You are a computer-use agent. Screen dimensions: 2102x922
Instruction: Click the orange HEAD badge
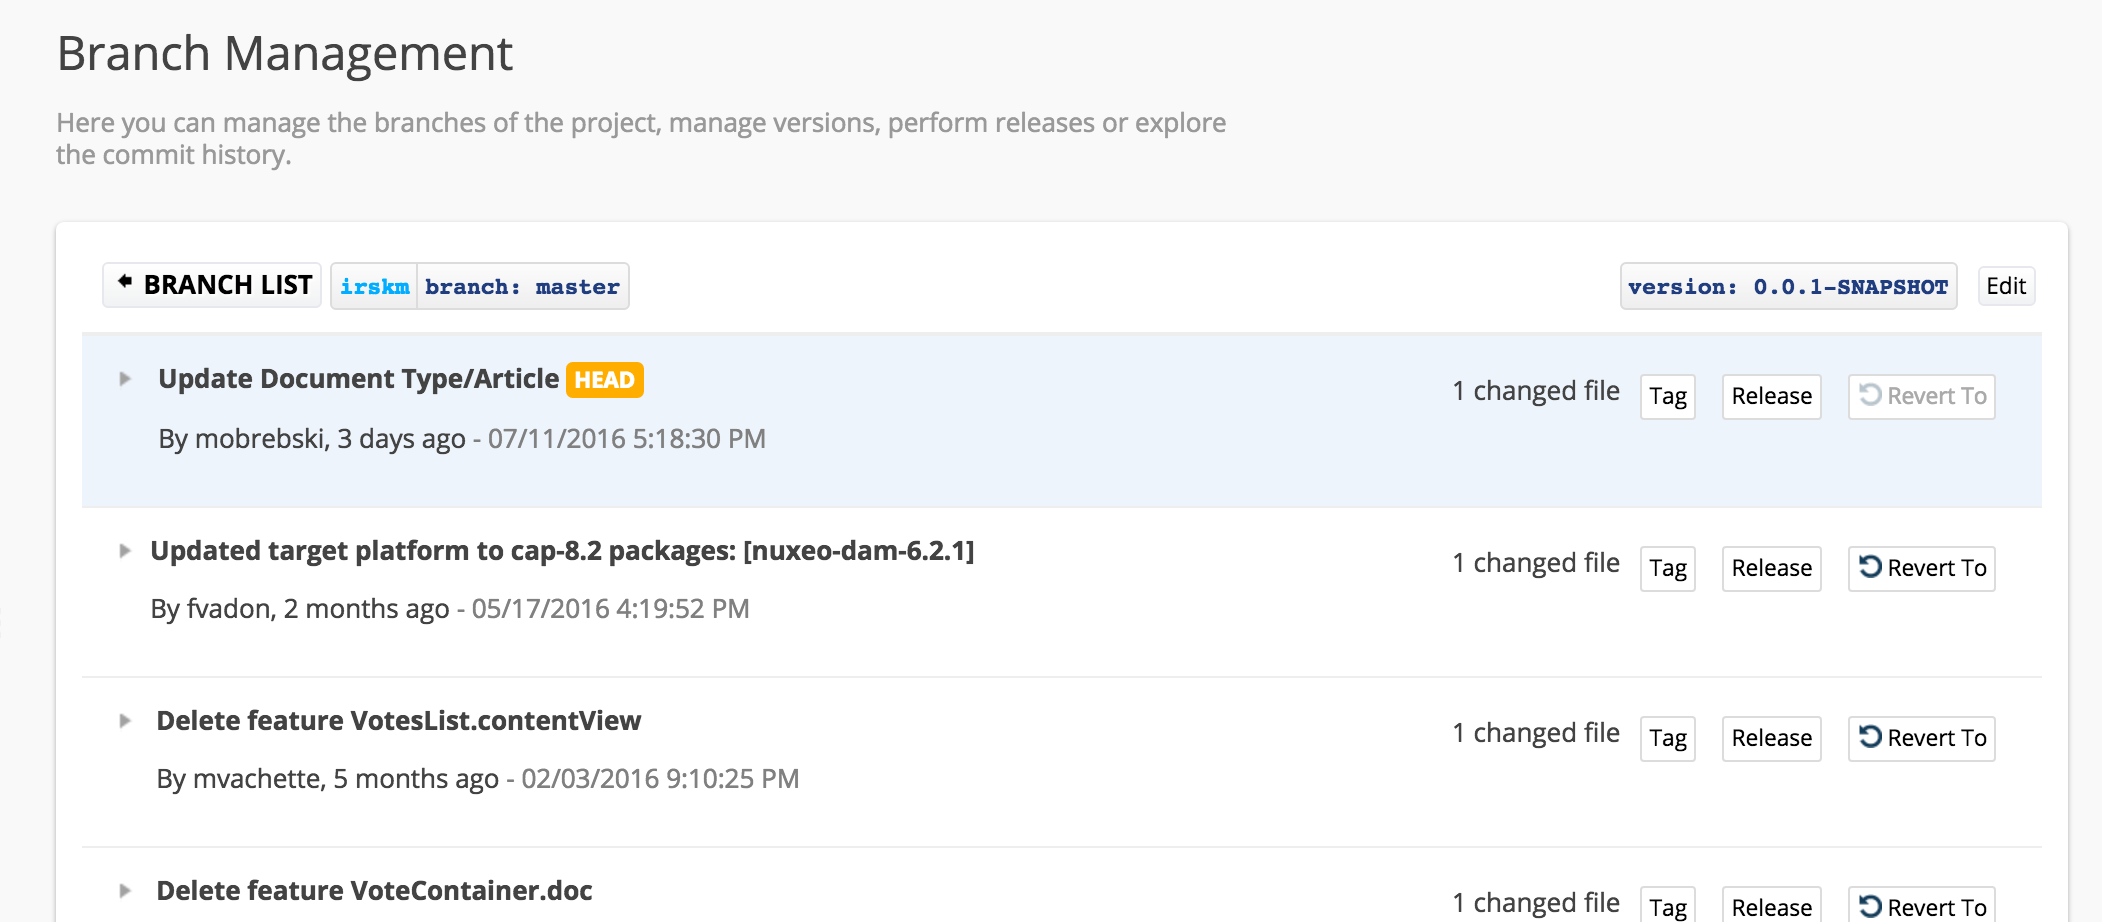[x=604, y=380]
